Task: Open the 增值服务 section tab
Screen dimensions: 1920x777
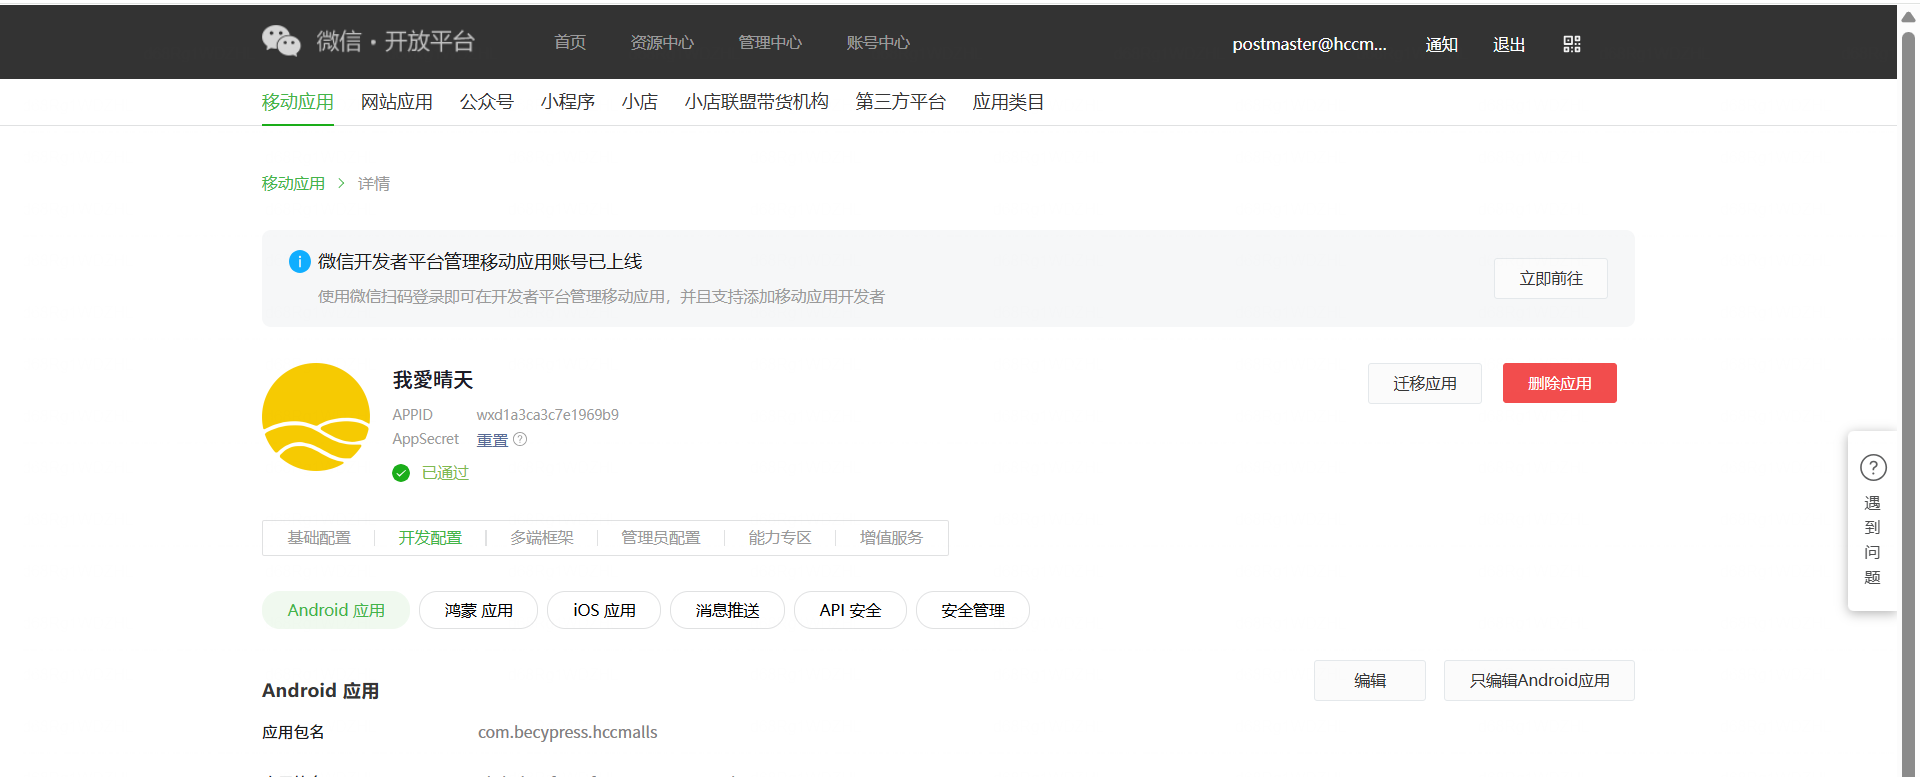Action: coord(891,538)
